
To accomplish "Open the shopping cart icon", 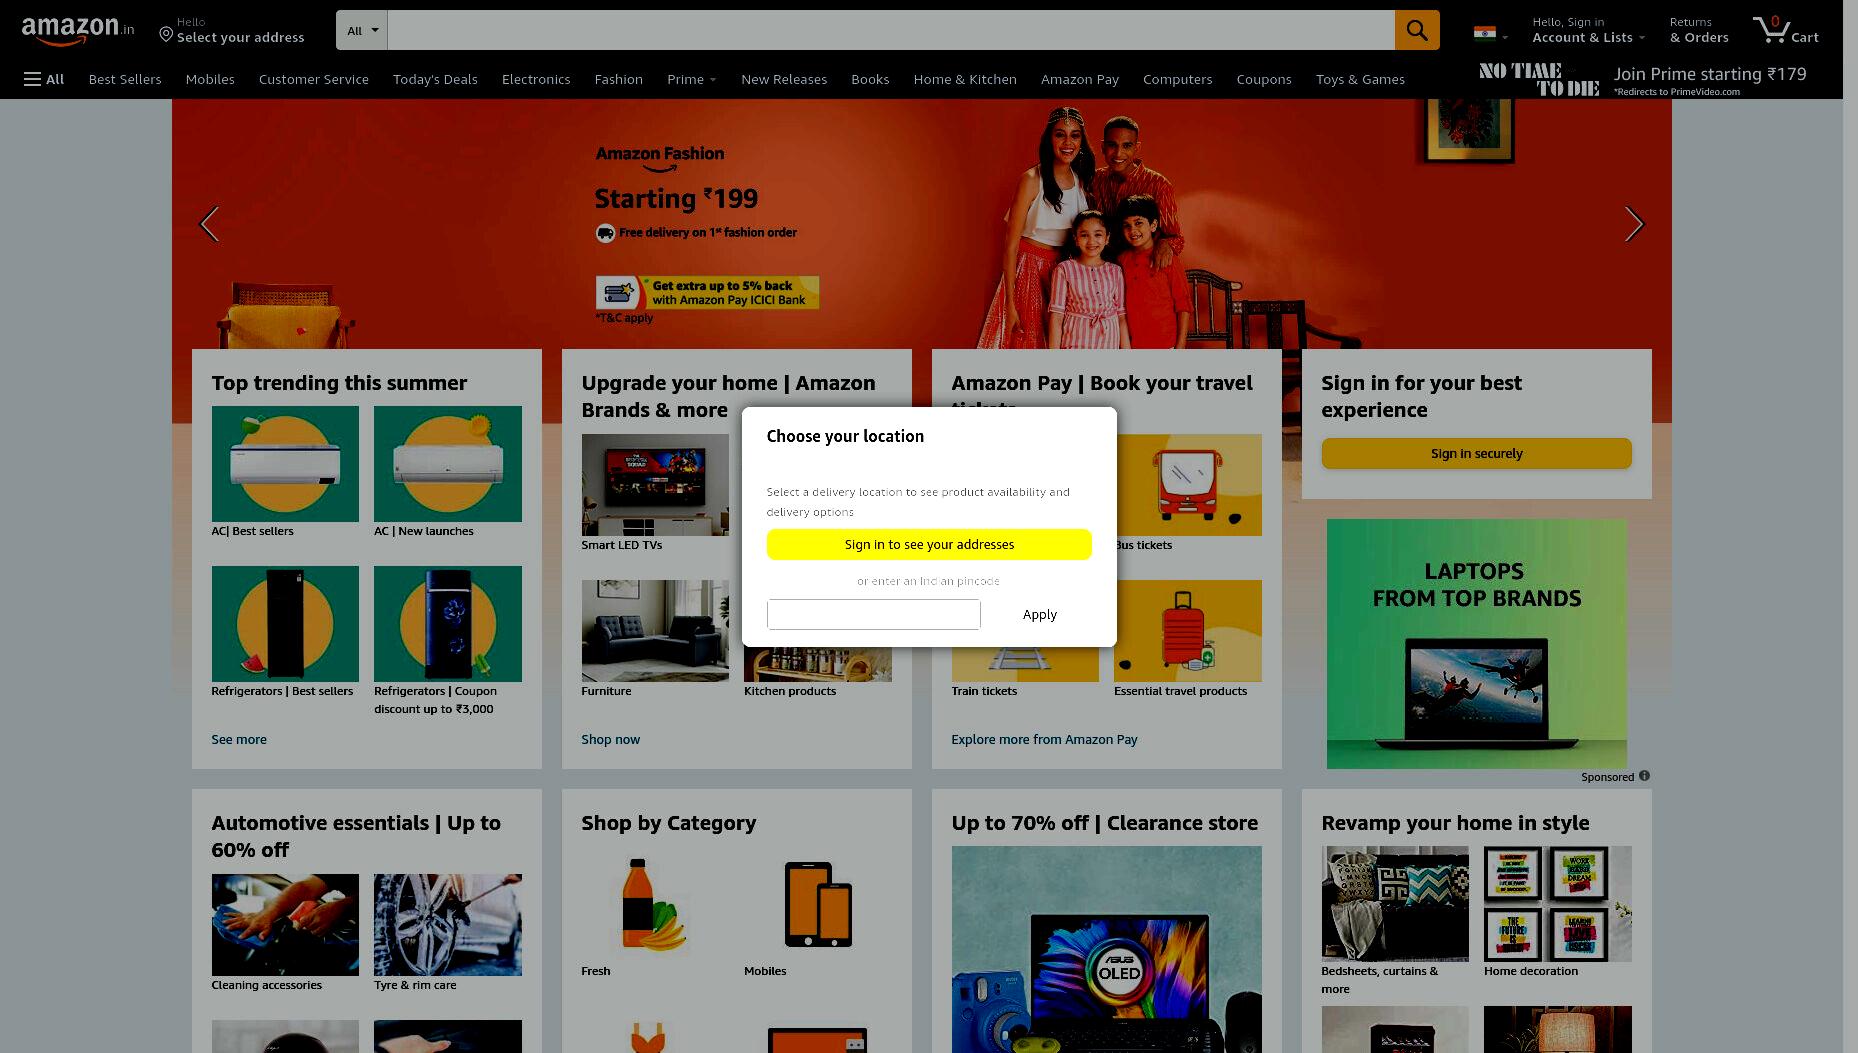I will tap(1785, 30).
